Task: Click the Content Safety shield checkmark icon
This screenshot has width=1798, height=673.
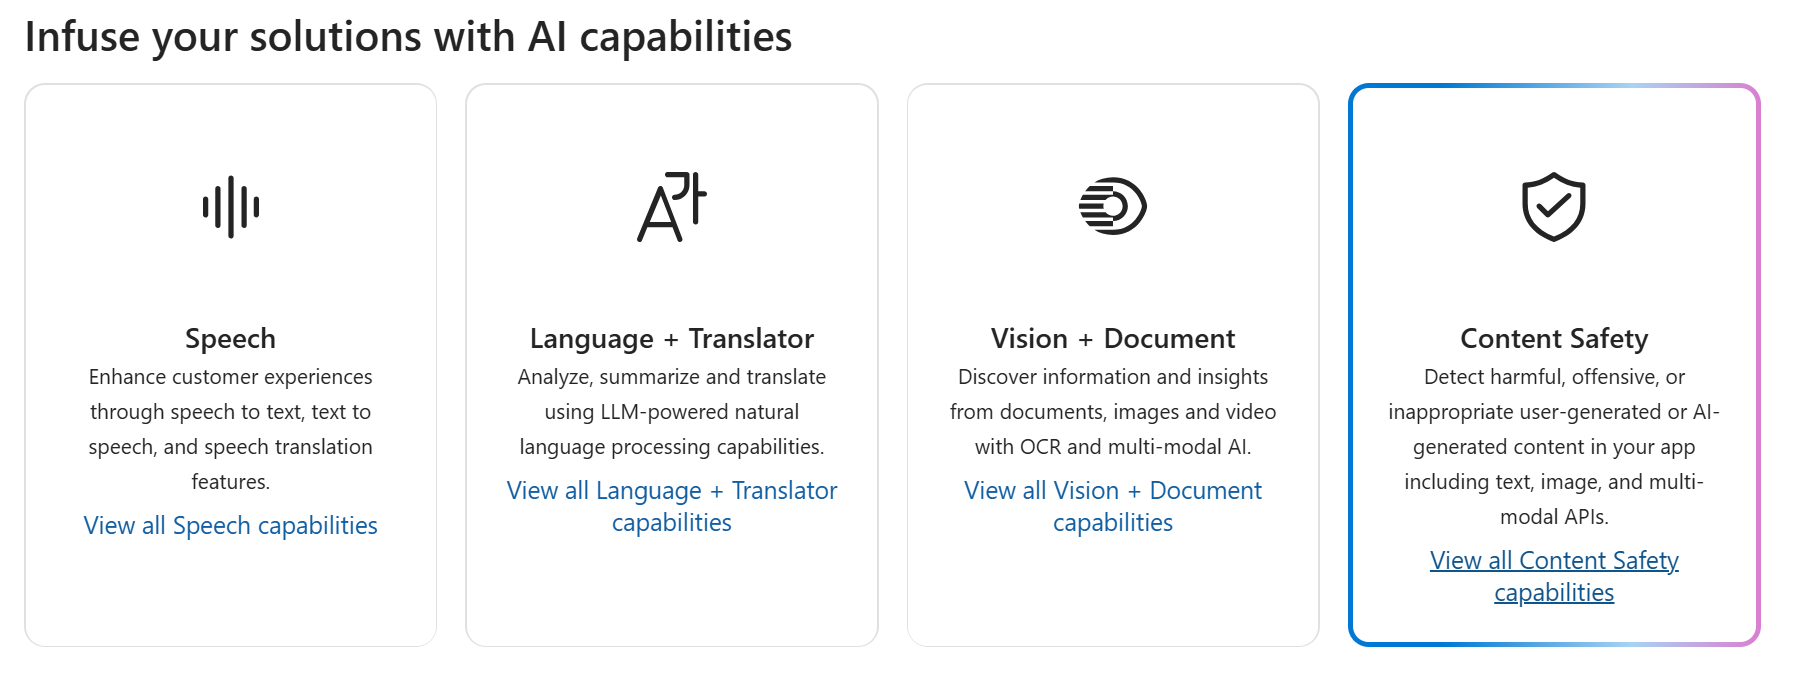Action: point(1554,207)
